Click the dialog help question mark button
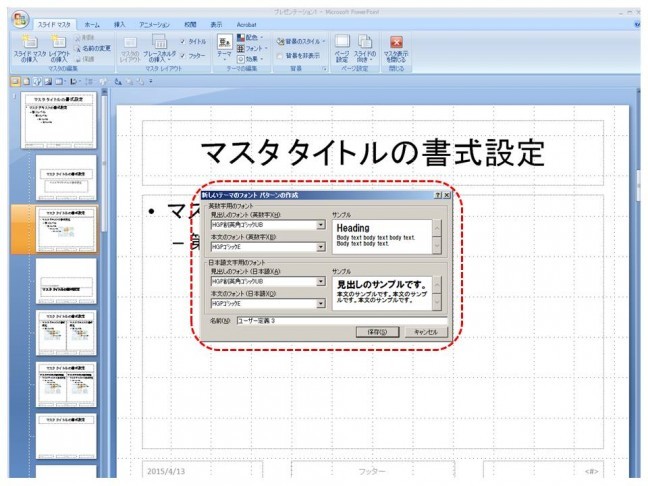Image resolution: width=648 pixels, height=486 pixels. coord(438,195)
